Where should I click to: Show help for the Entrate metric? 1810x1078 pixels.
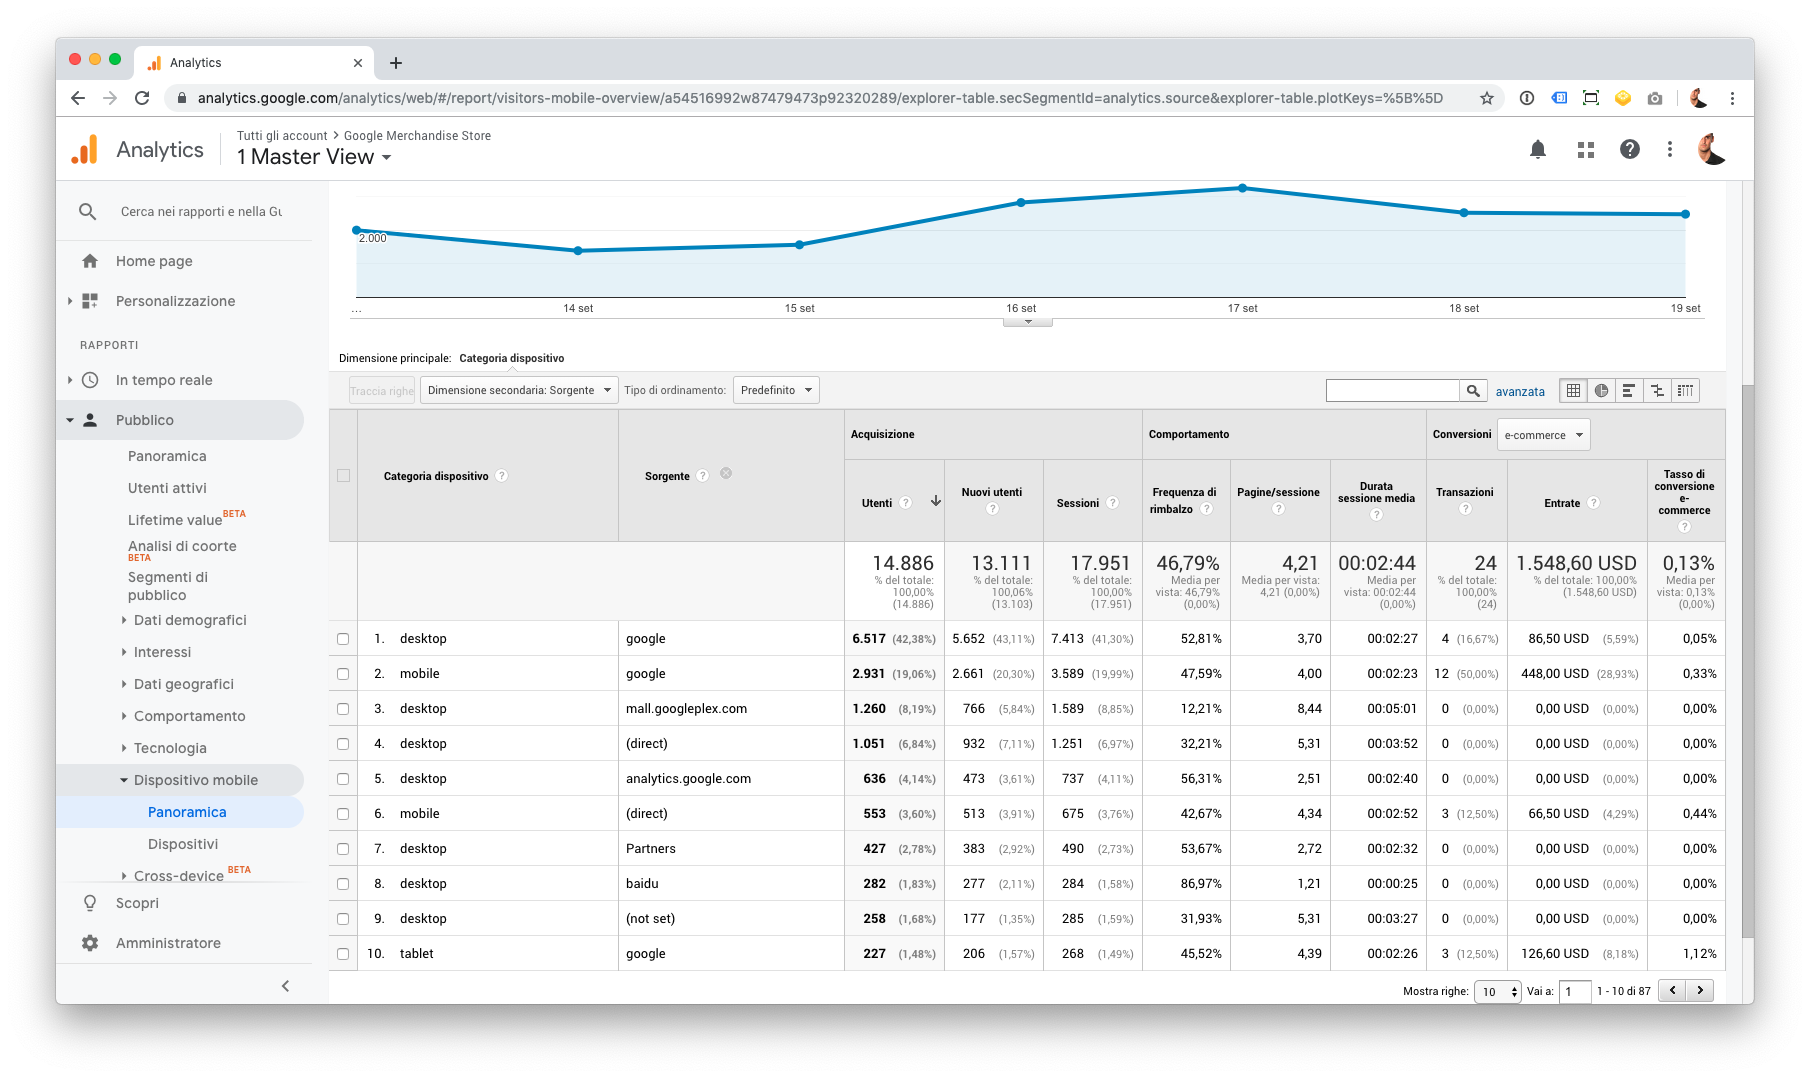[x=1594, y=503]
